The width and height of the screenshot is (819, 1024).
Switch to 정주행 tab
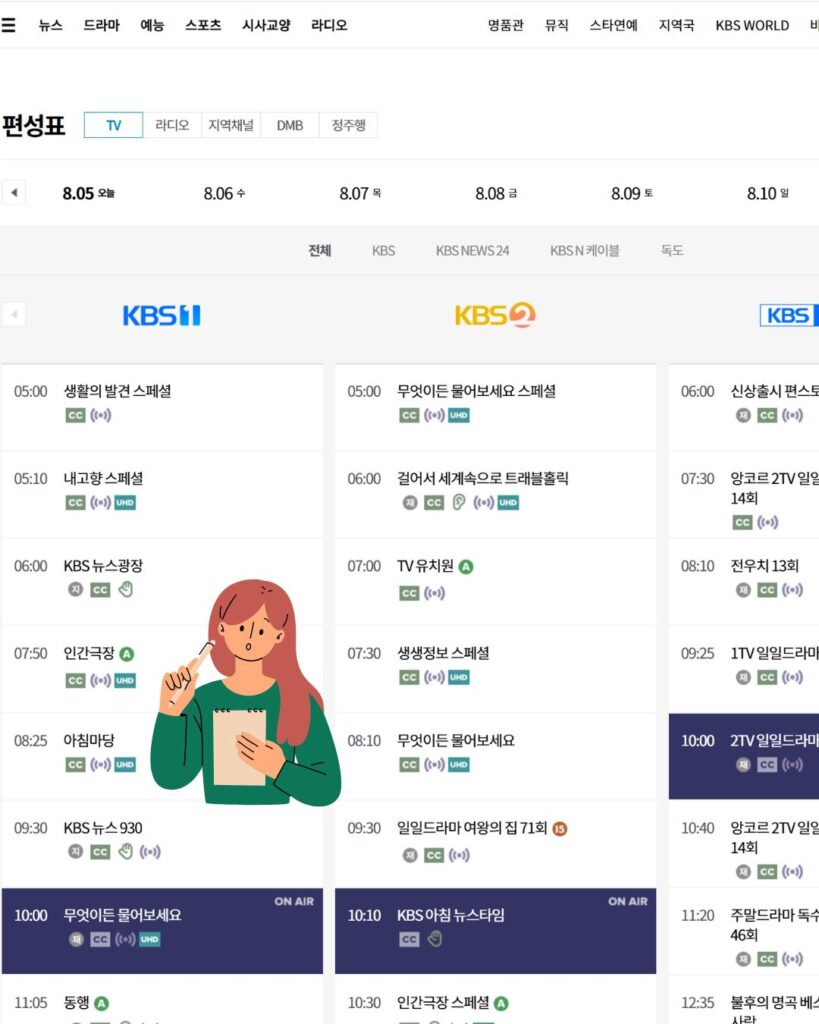tap(348, 125)
